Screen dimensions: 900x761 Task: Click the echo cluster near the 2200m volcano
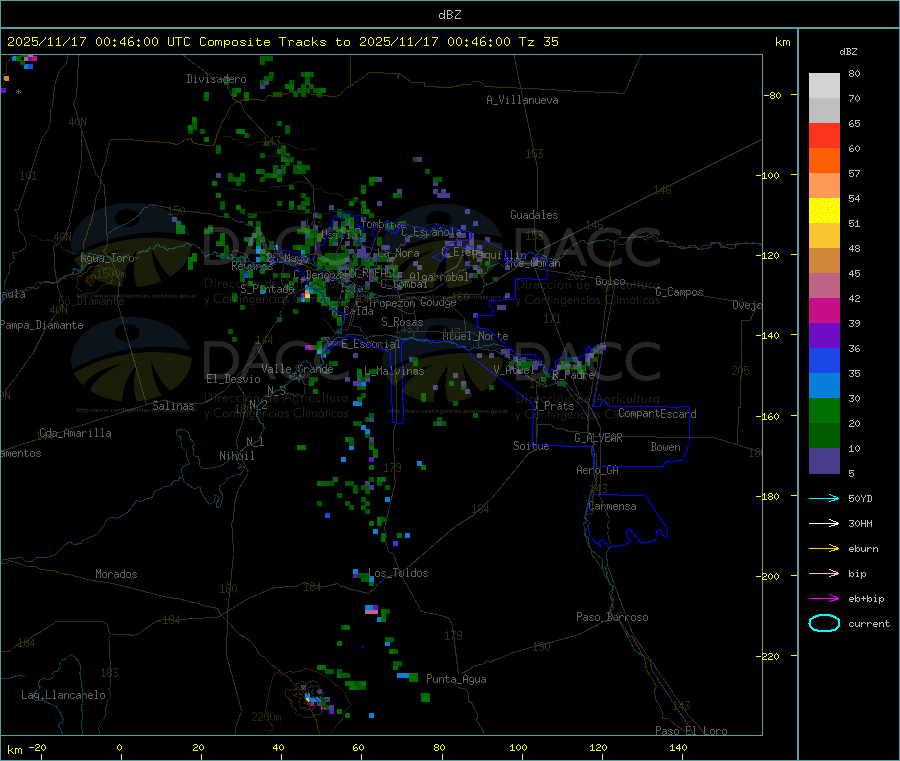coord(319,699)
